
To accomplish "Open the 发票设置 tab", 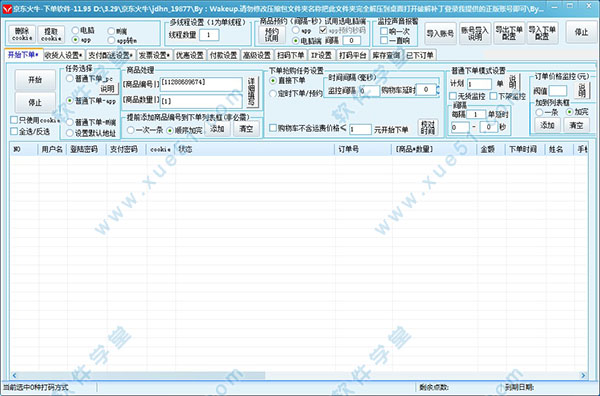I will 154,55.
